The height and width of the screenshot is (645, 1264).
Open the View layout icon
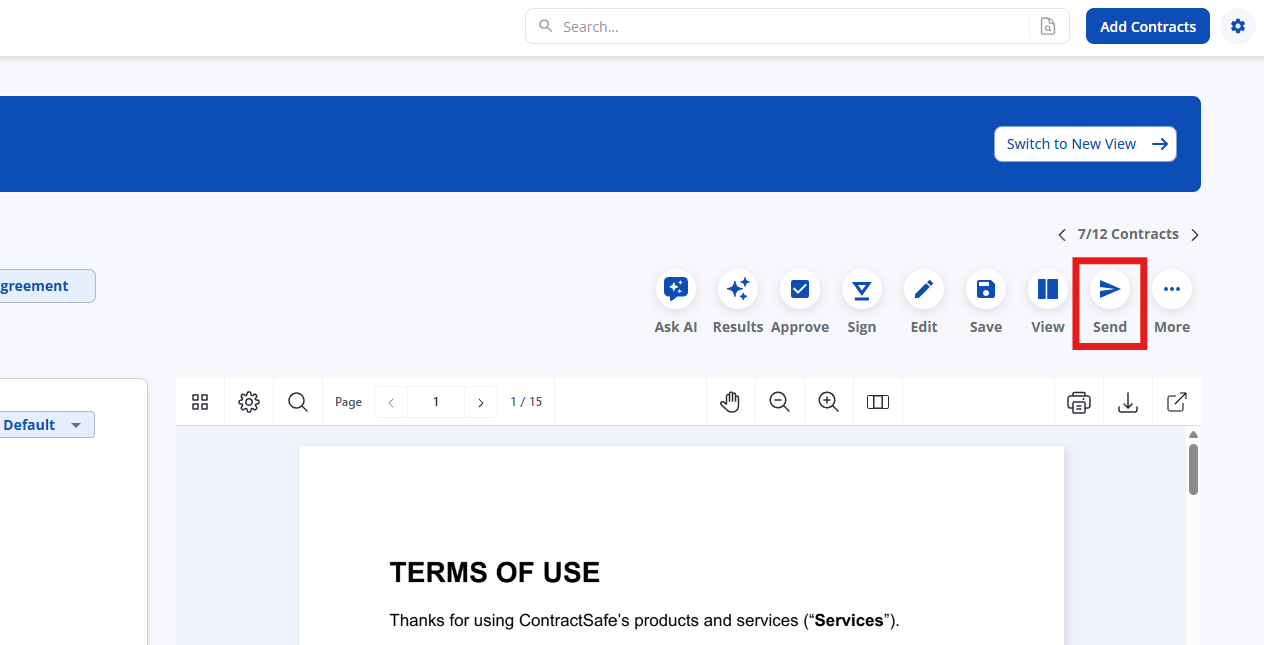(1048, 289)
